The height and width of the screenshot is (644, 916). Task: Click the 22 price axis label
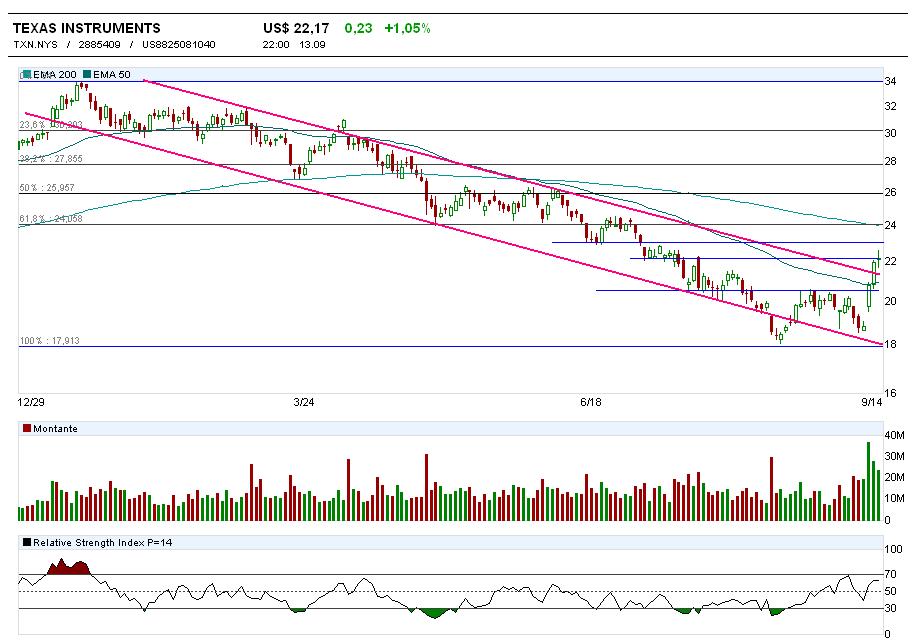(890, 261)
